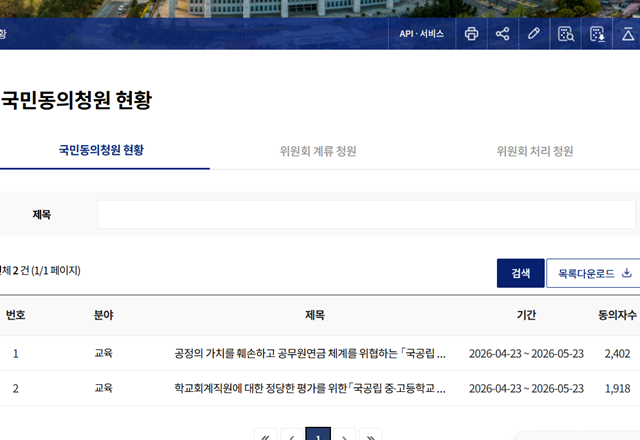Click the period cell of row 1
Viewport: 640px width, 440px height.
pos(526,353)
